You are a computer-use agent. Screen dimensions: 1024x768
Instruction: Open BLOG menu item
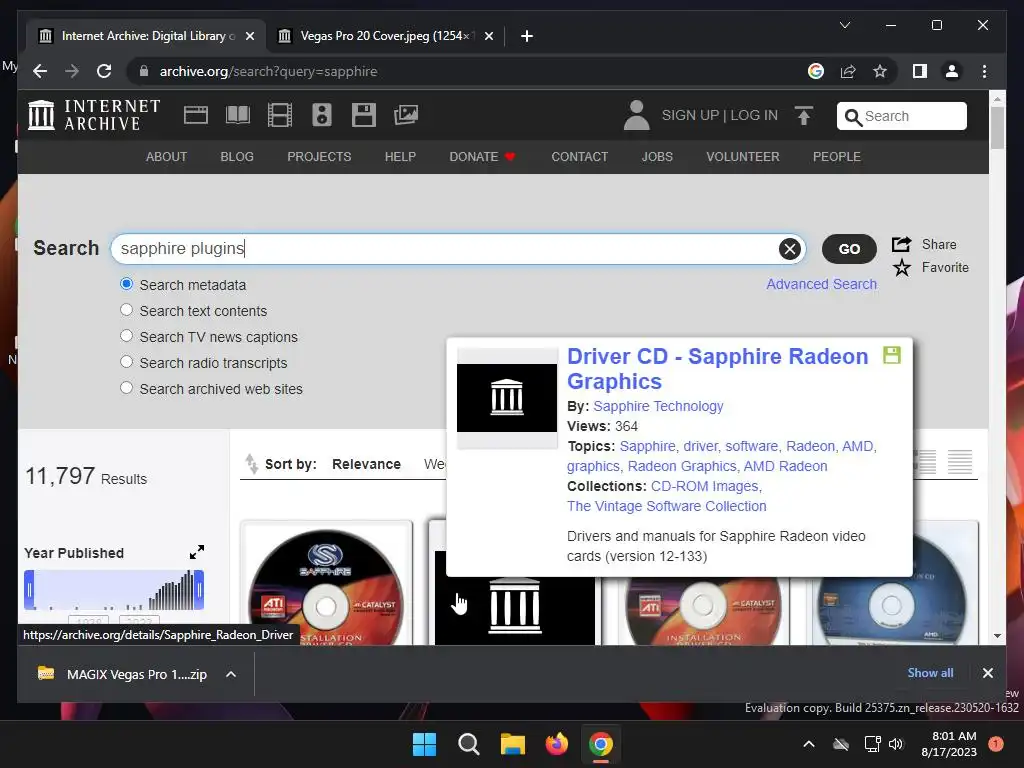[x=237, y=157]
